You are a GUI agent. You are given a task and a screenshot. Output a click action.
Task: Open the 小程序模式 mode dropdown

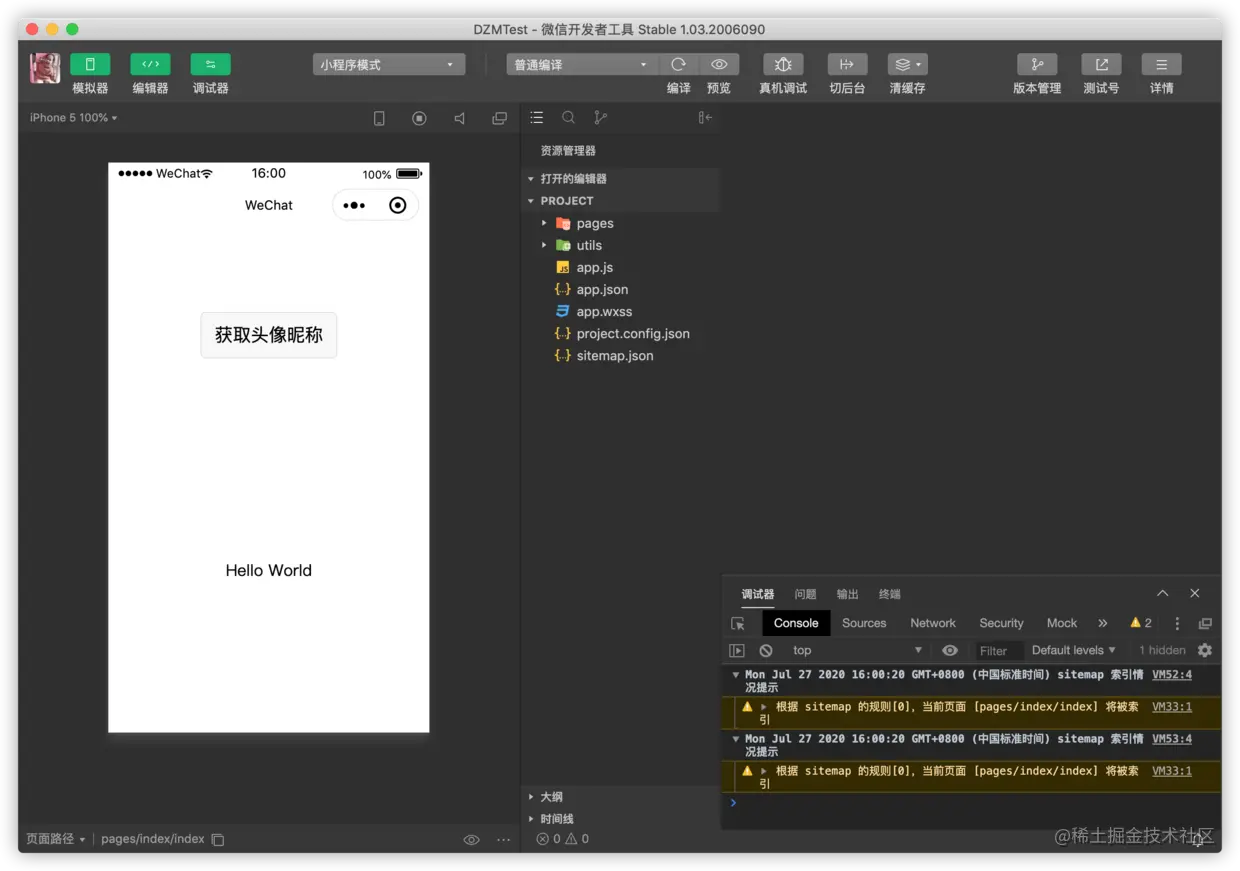point(389,65)
